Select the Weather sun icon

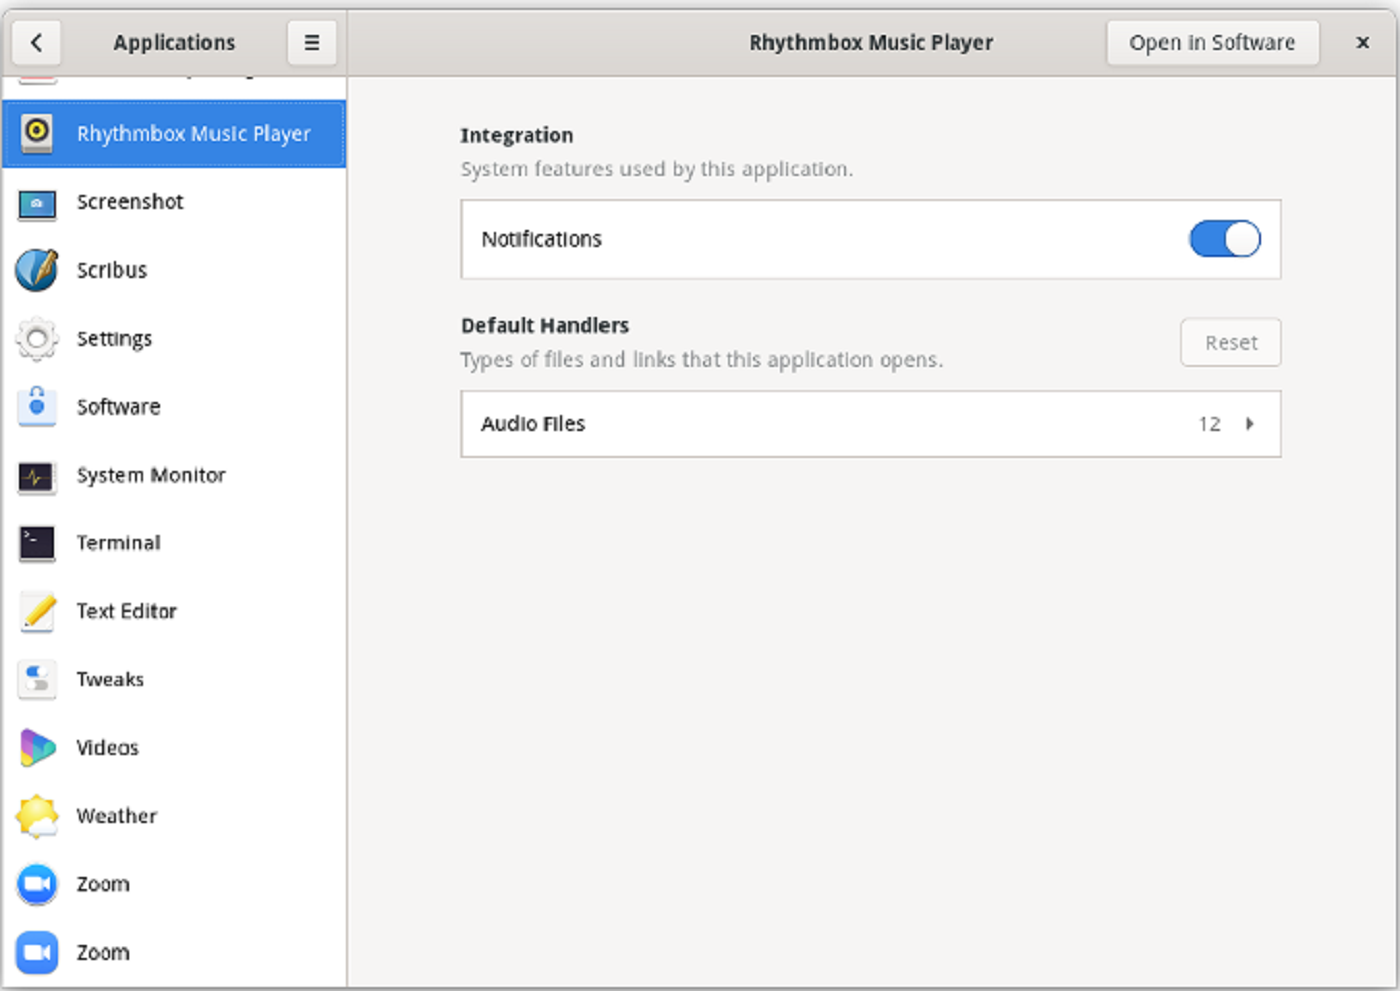tap(36, 816)
